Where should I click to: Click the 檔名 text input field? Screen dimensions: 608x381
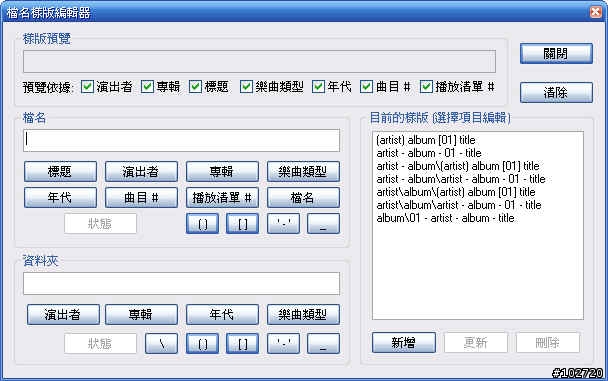181,140
